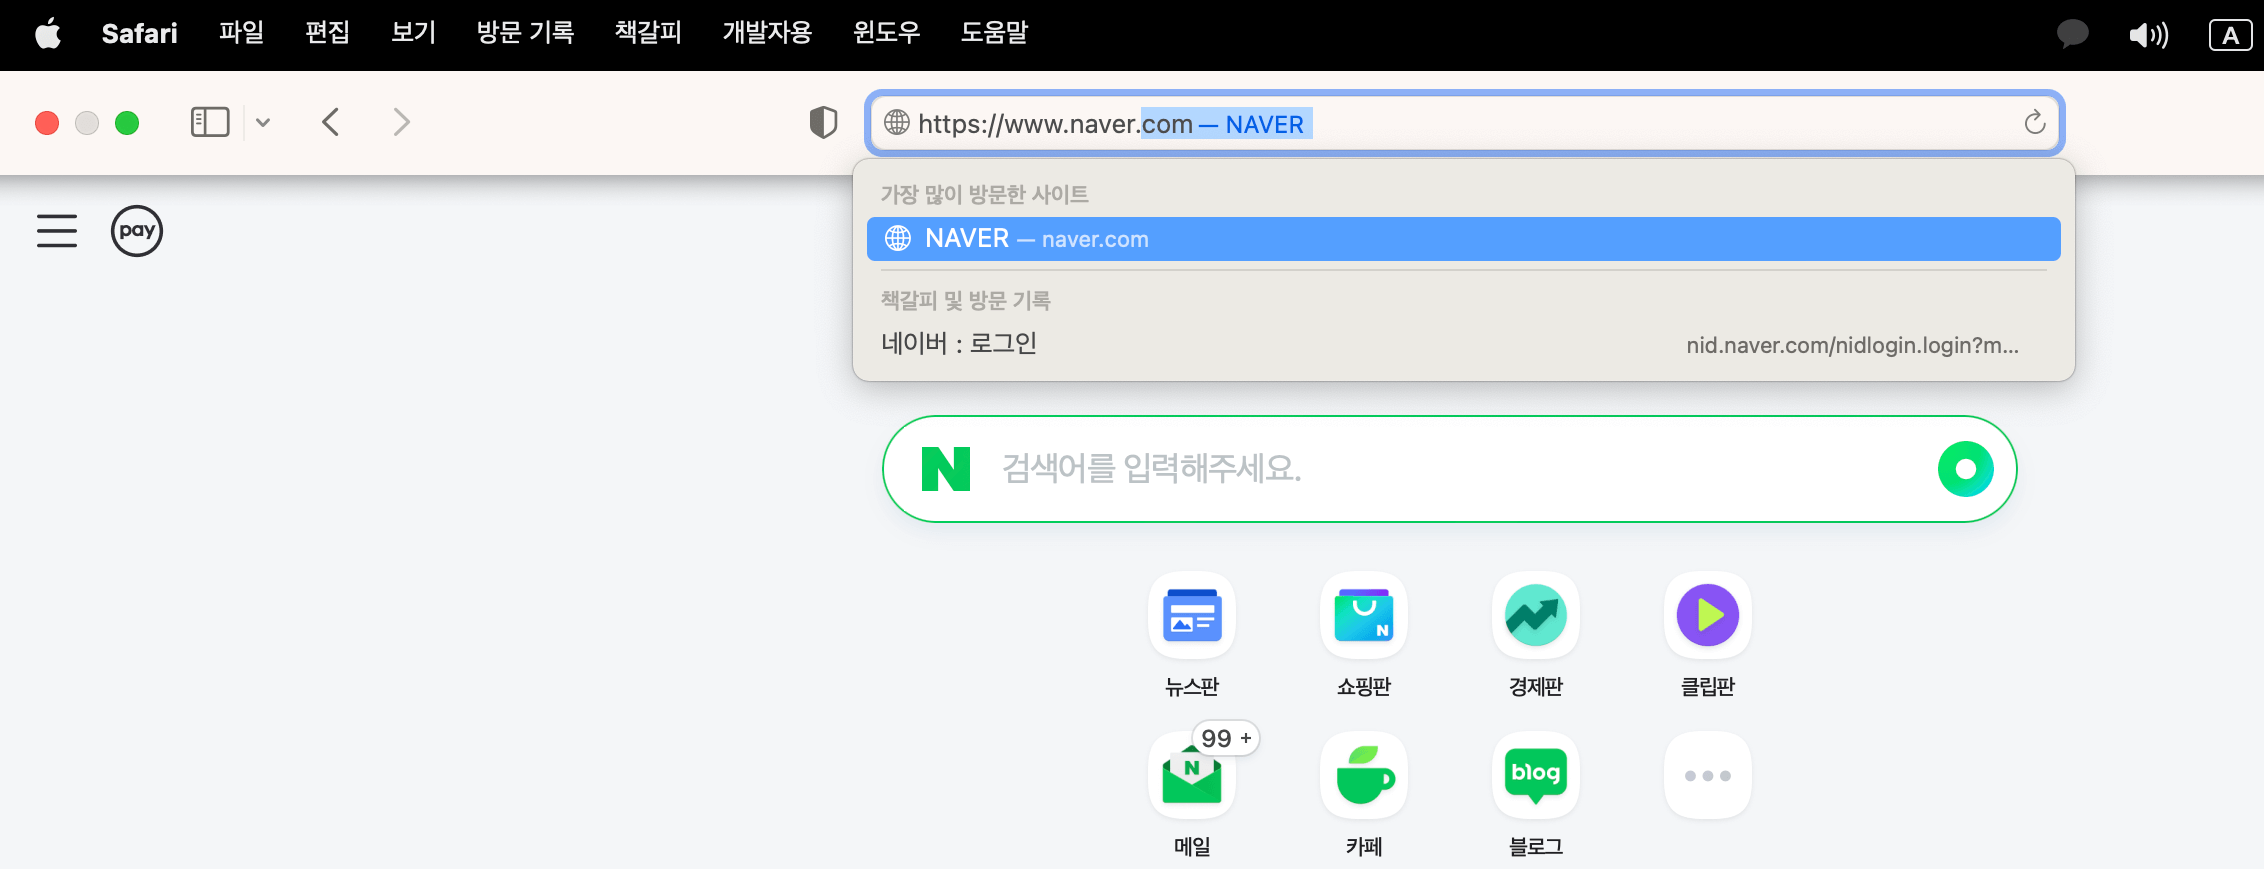Click the 99+ mail badge
The image size is (2264, 869).
pos(1226,738)
